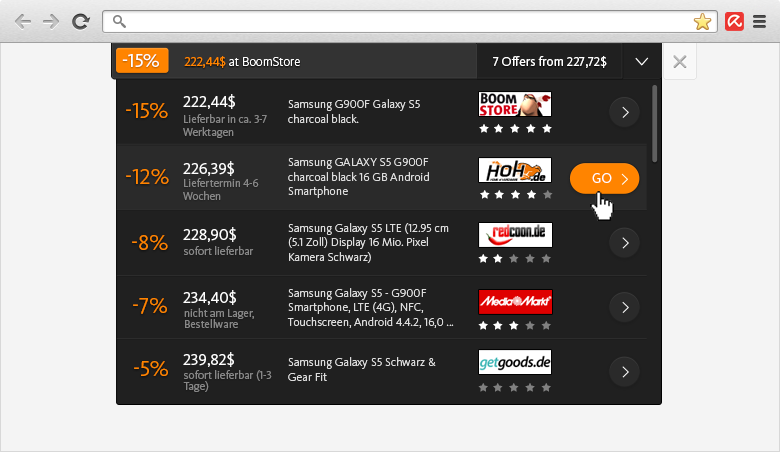Image resolution: width=780 pixels, height=452 pixels.
Task: Click '7 Offers from 227,72$' summary
Action: click(x=549, y=62)
